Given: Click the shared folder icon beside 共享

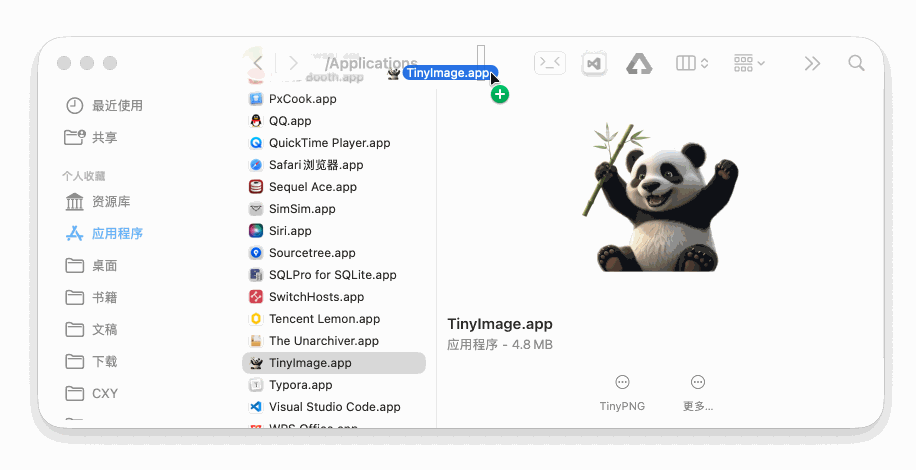Looking at the screenshot, I should (74, 138).
